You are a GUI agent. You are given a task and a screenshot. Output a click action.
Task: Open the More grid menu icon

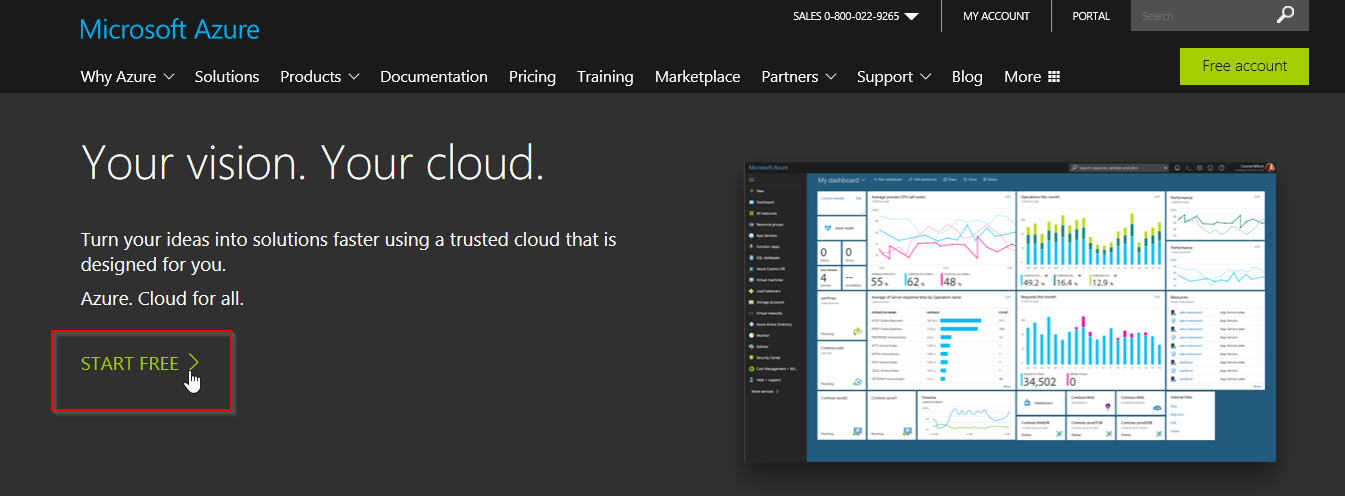[x=1053, y=77]
